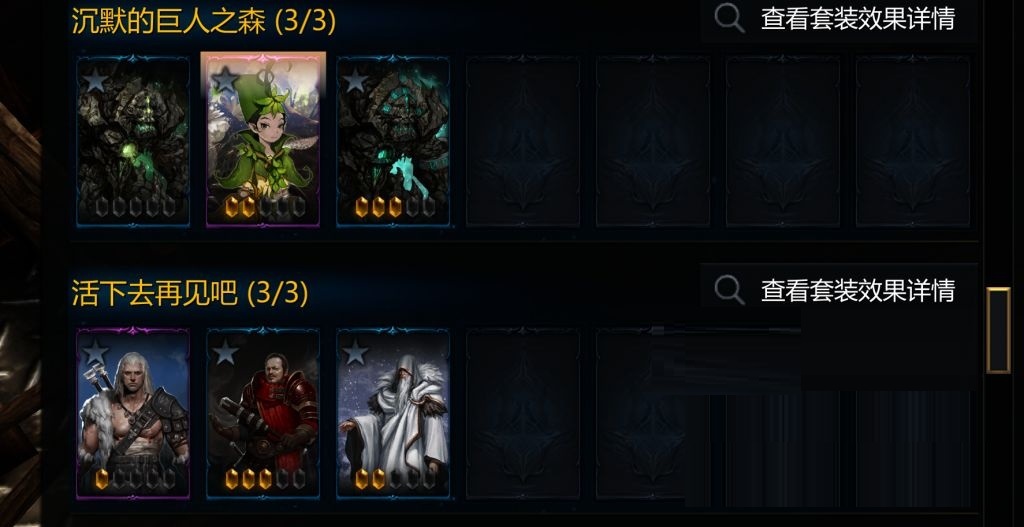Click first empty card slot in top row
1024x527 pixels.
click(523, 141)
